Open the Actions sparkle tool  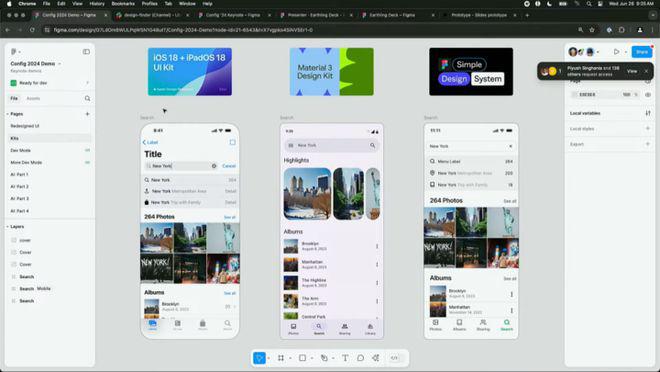click(x=375, y=358)
